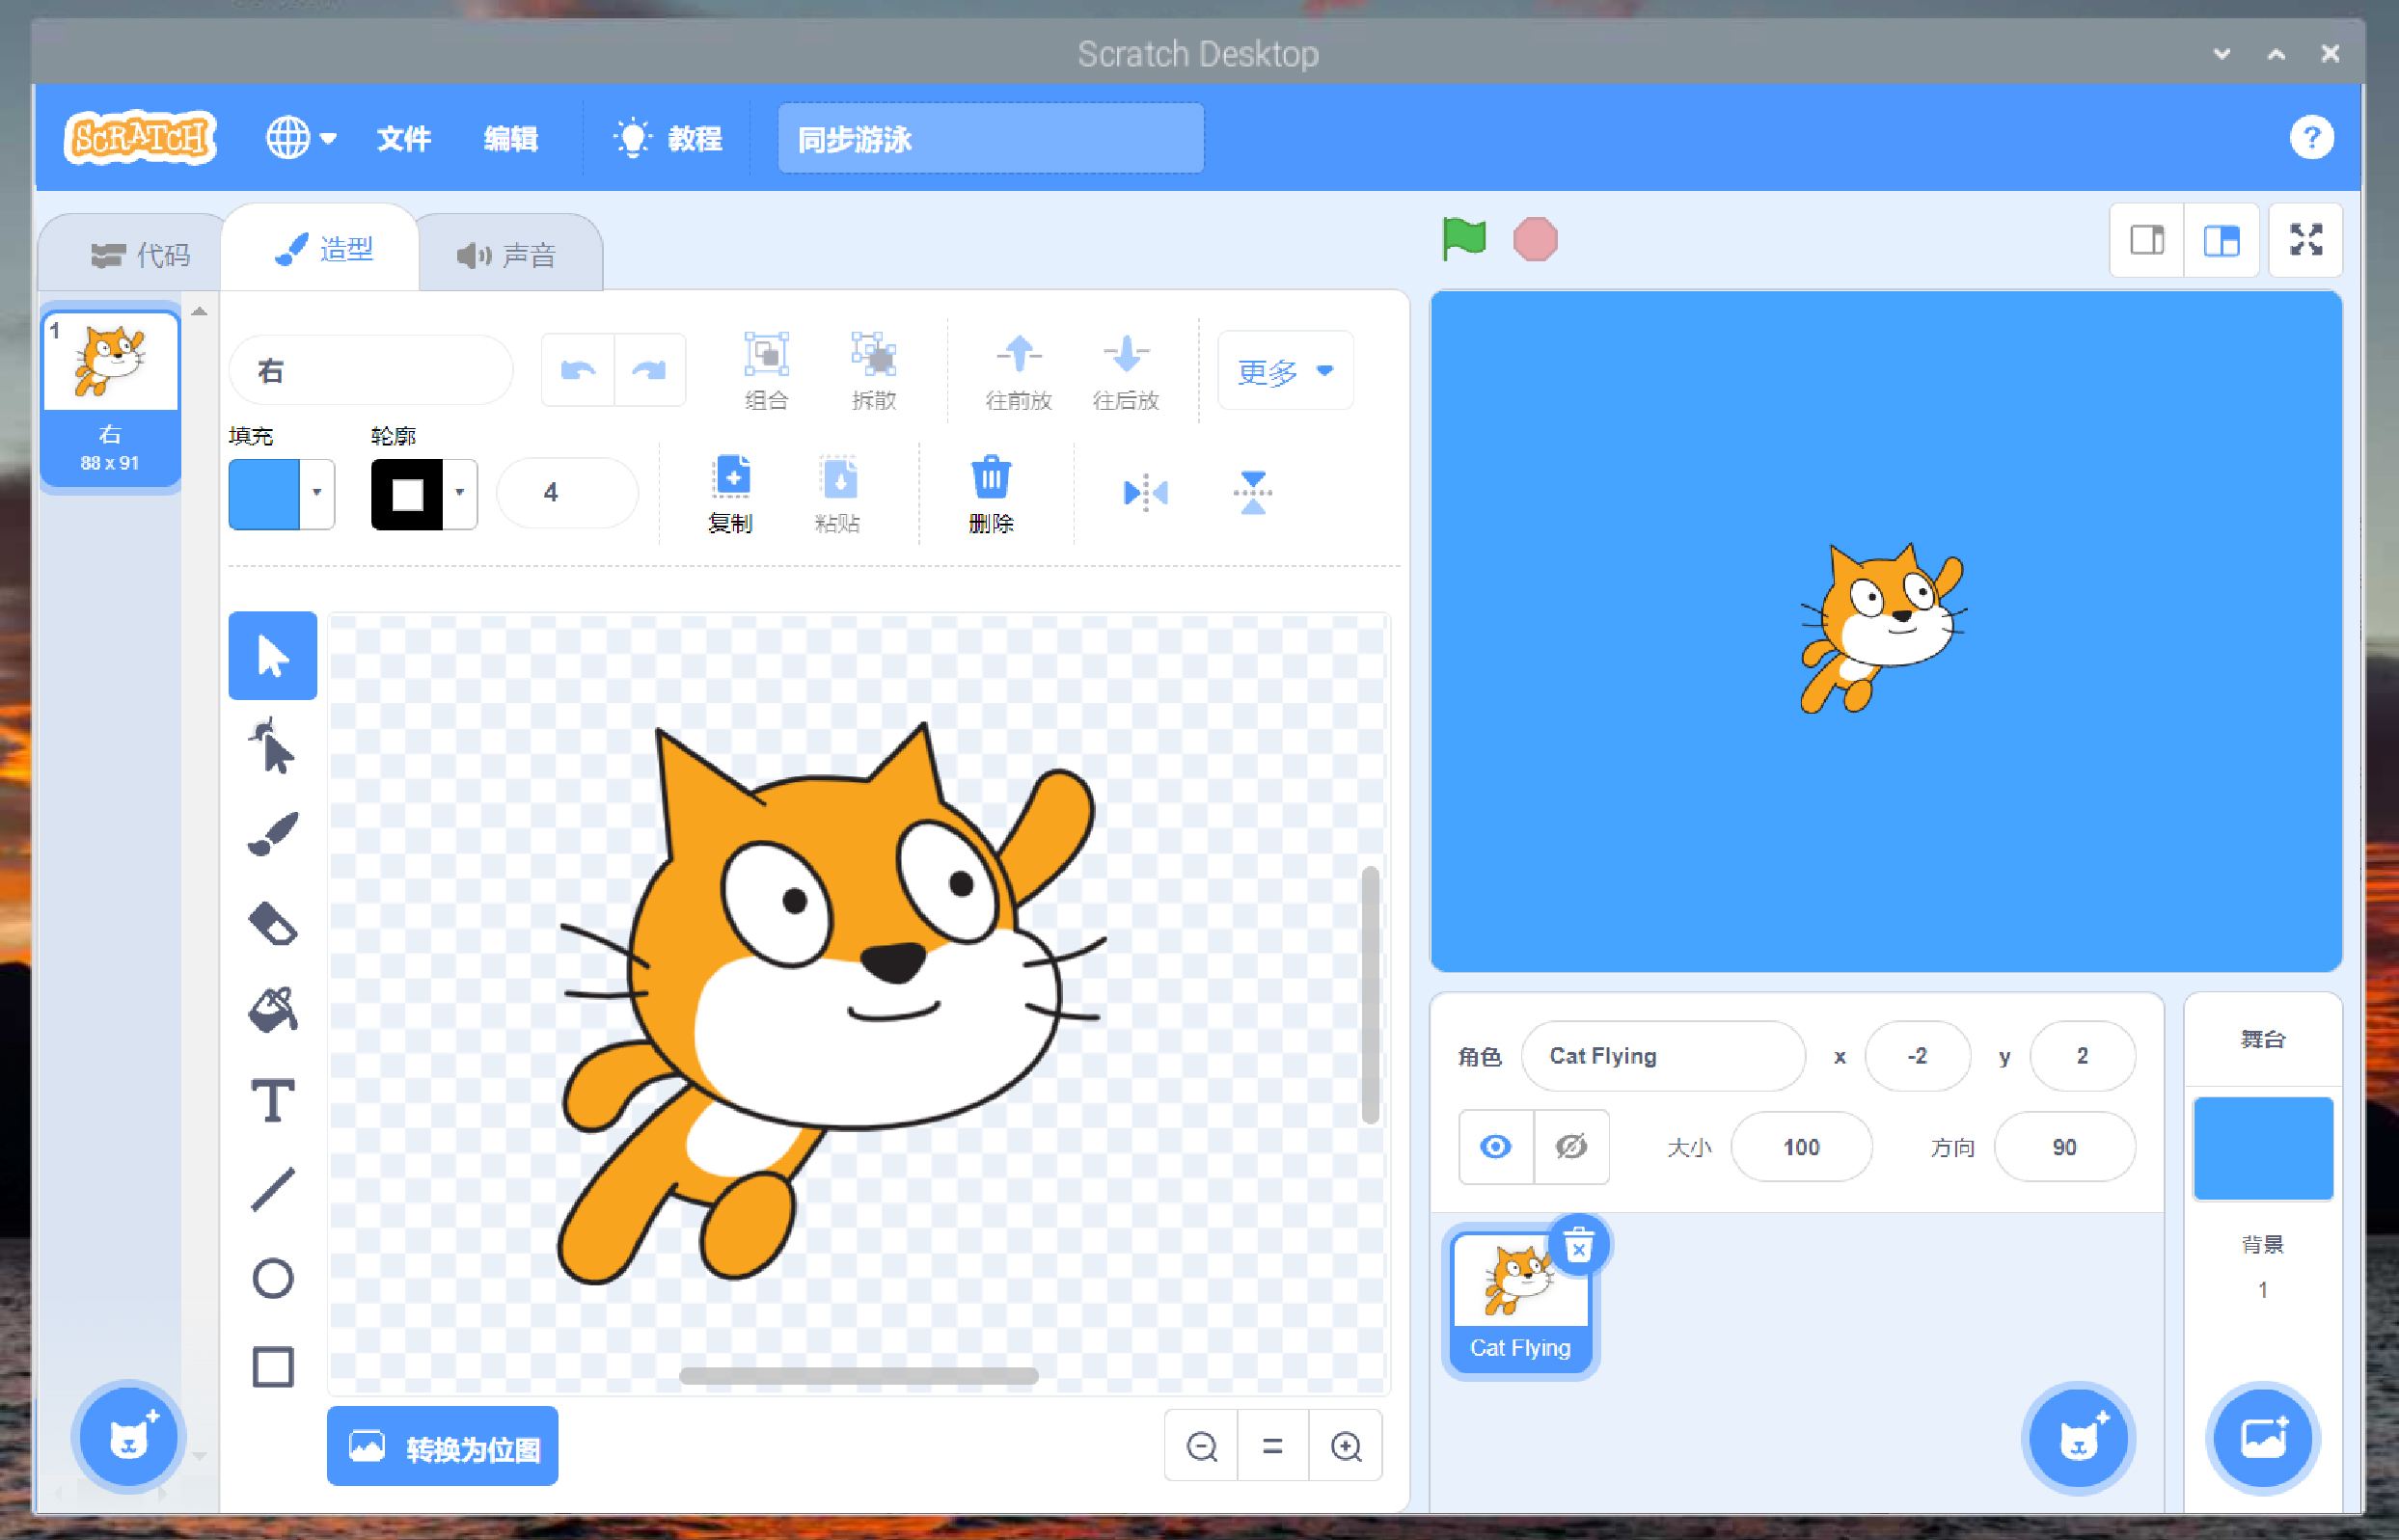Click the black outline color swatch

pyautogui.click(x=407, y=493)
